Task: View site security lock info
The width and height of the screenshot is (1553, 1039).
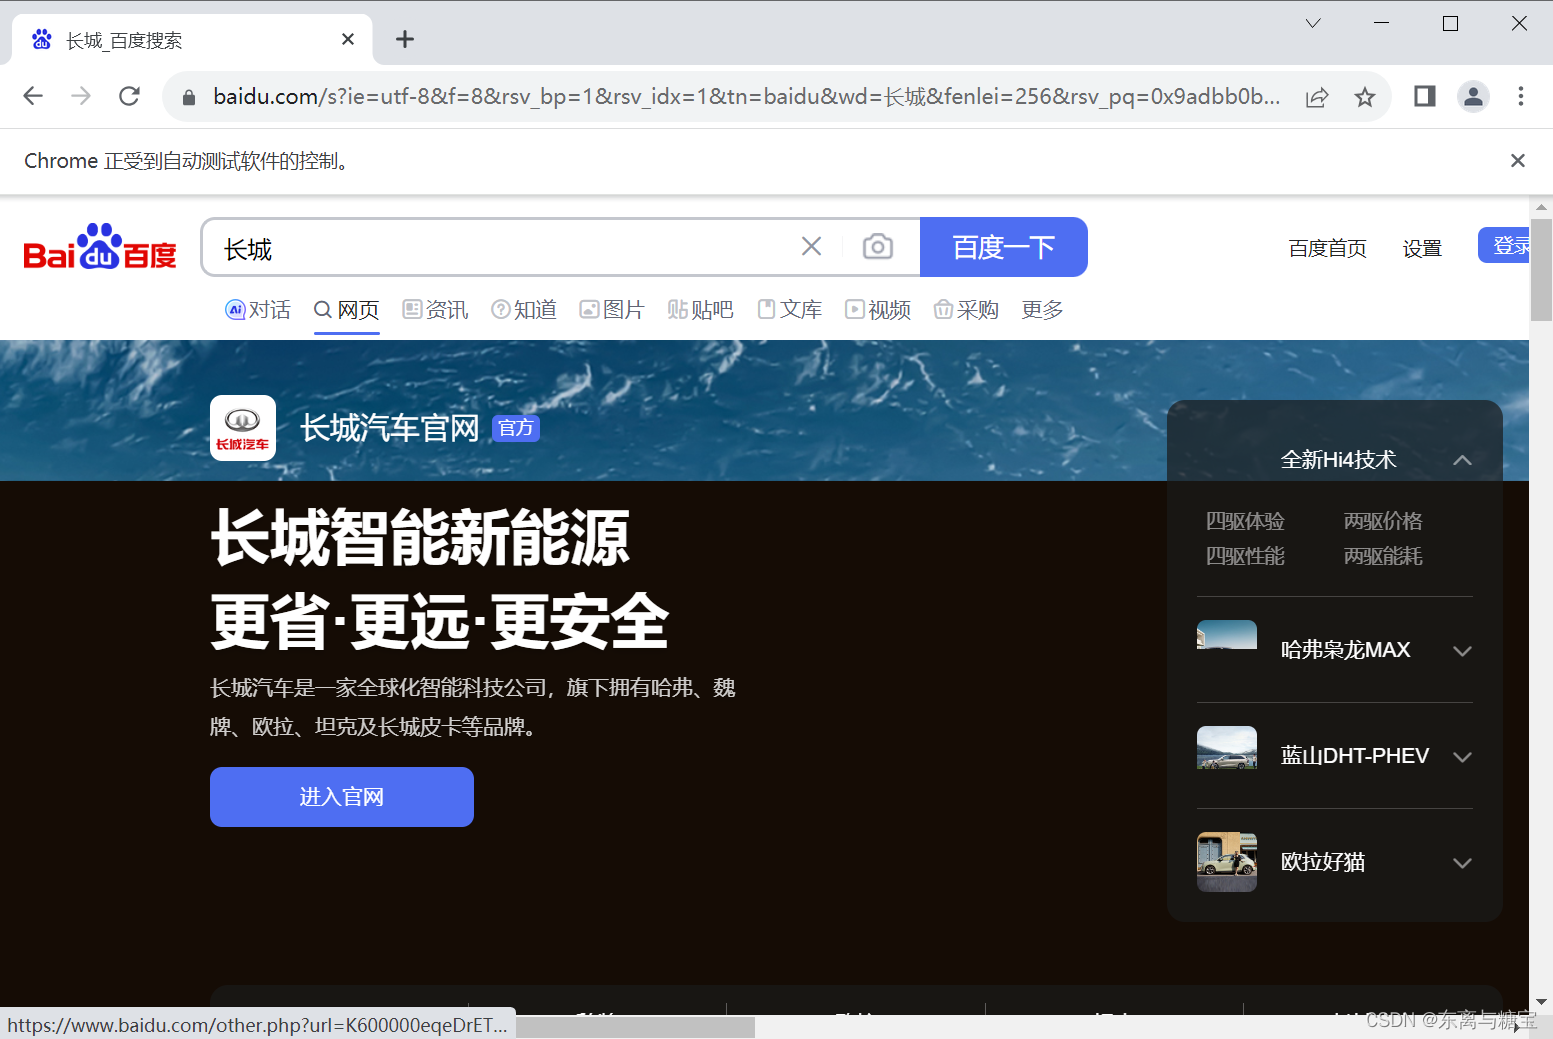Action: click(x=188, y=97)
